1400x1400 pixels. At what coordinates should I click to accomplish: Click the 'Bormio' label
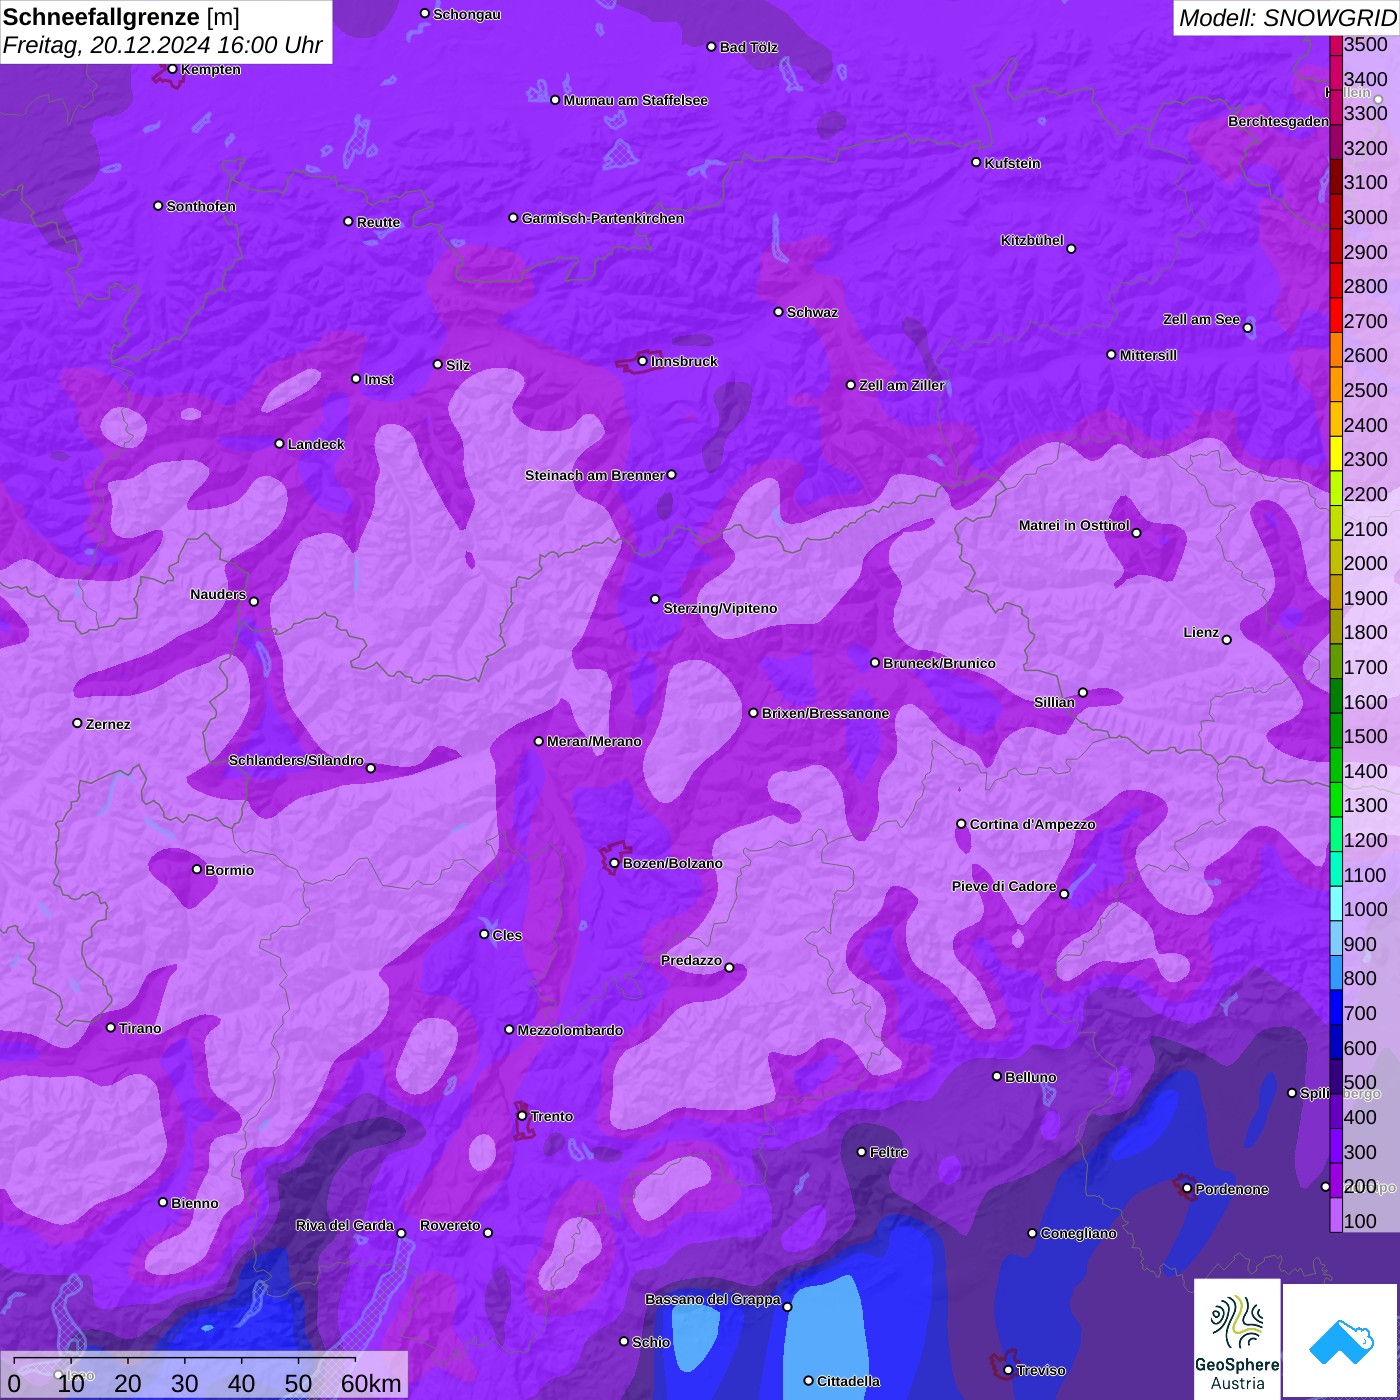[229, 870]
